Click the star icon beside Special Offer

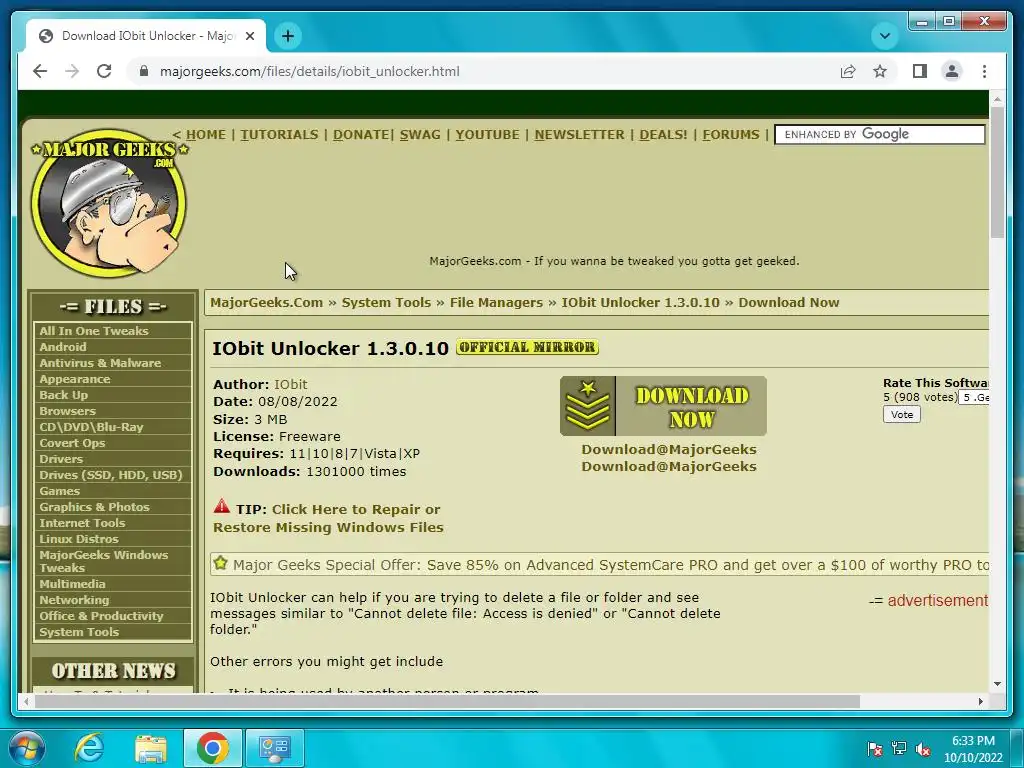point(221,563)
